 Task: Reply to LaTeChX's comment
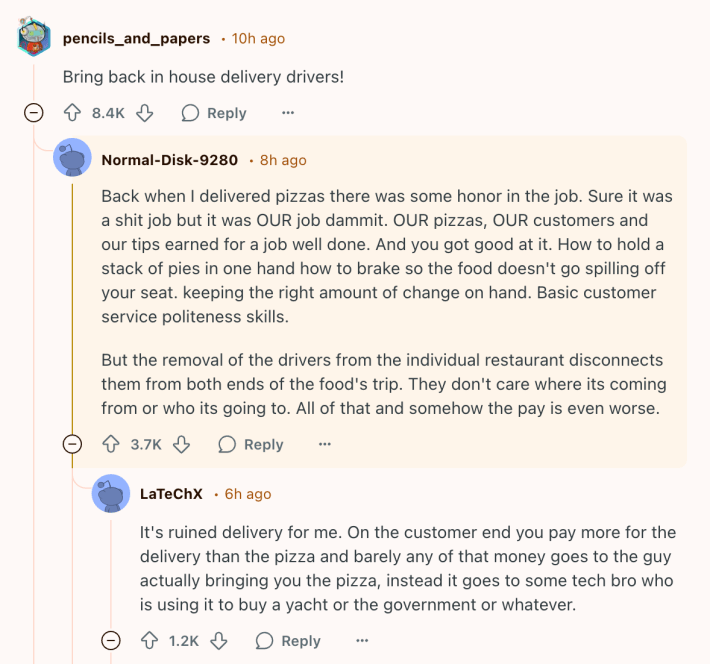pos(288,640)
